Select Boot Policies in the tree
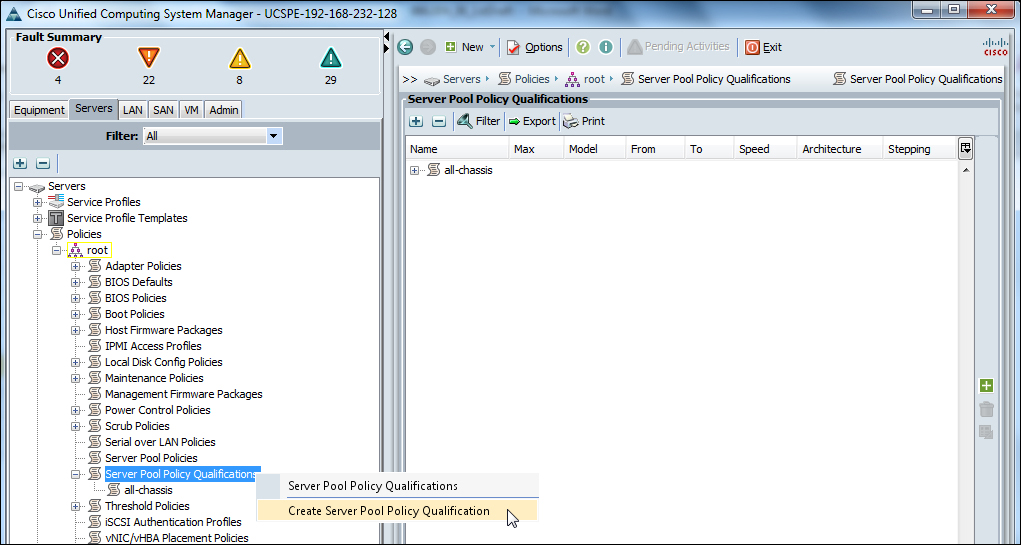 point(135,314)
